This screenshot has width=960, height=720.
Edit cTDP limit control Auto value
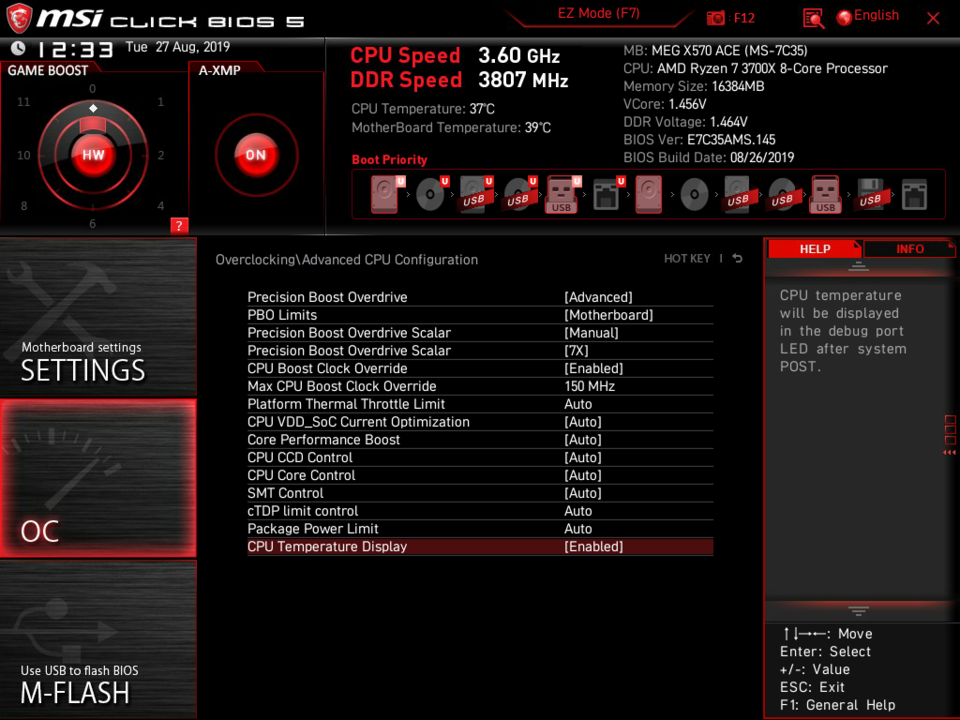point(578,510)
